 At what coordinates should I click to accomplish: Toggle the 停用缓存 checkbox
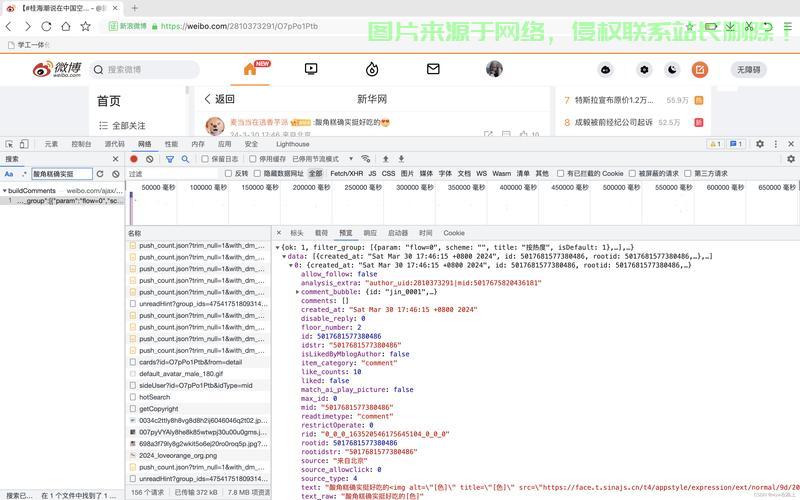(x=252, y=159)
